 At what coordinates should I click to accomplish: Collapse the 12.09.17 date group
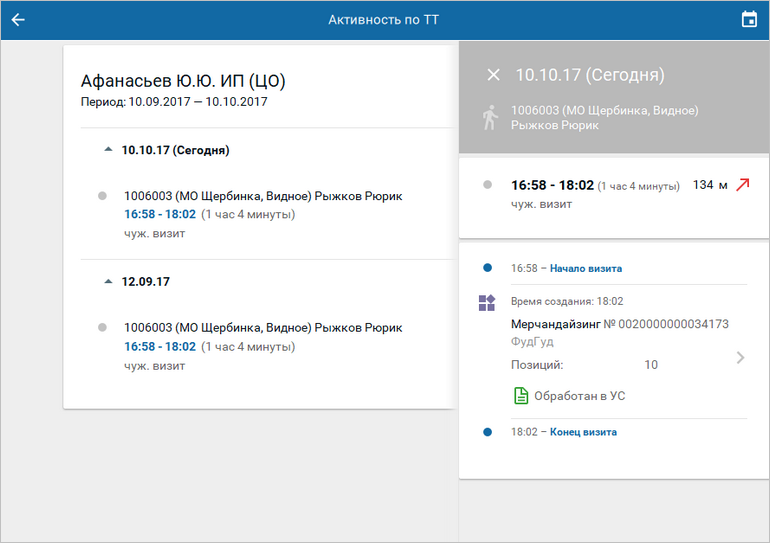pos(109,281)
